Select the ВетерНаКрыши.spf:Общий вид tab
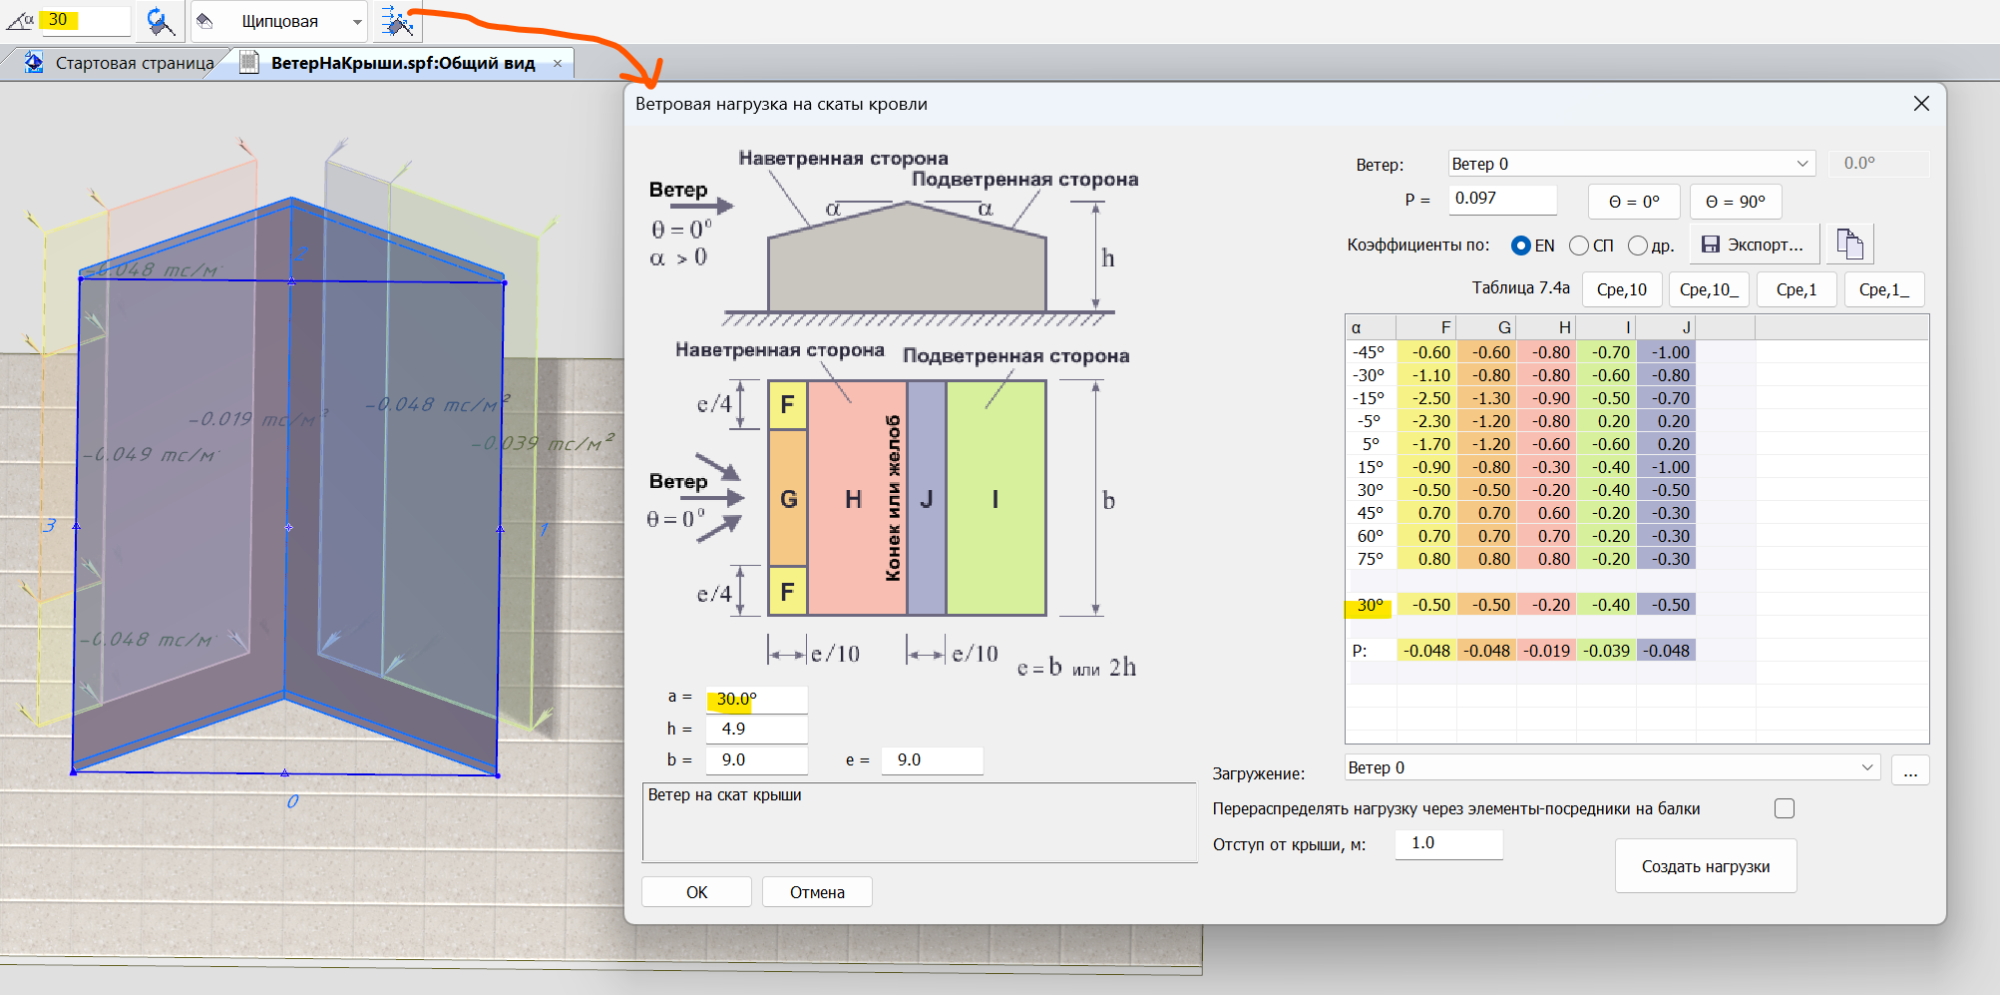2000x995 pixels. click(402, 63)
